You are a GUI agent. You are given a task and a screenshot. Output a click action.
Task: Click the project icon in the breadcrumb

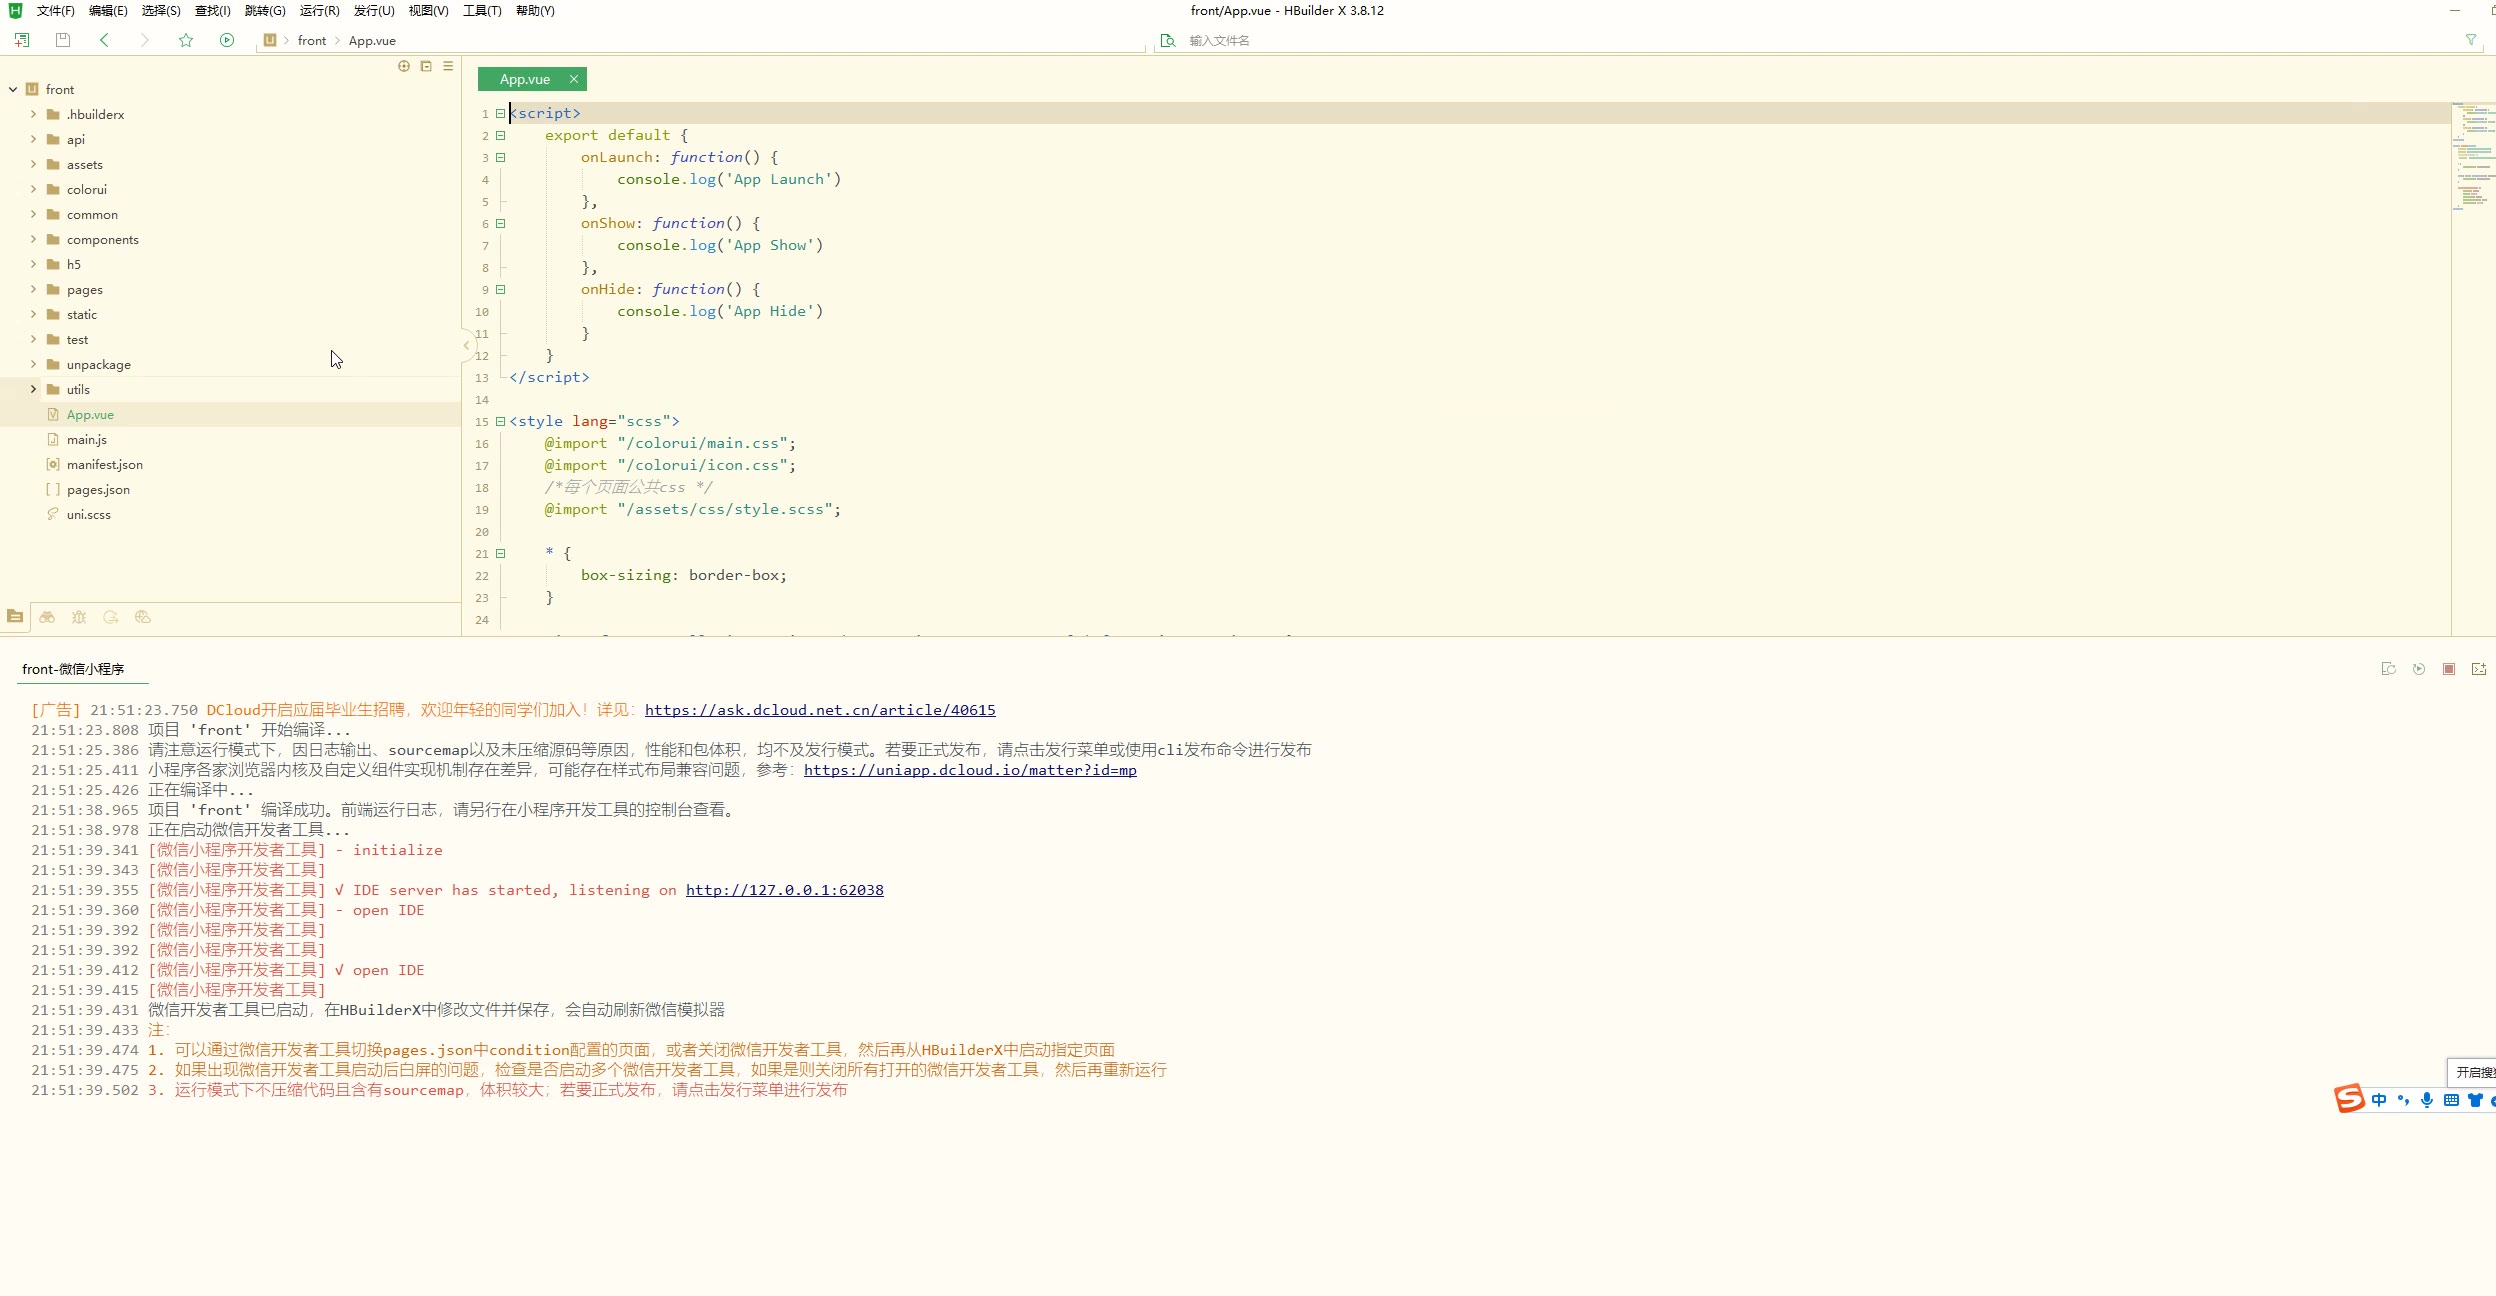270,40
